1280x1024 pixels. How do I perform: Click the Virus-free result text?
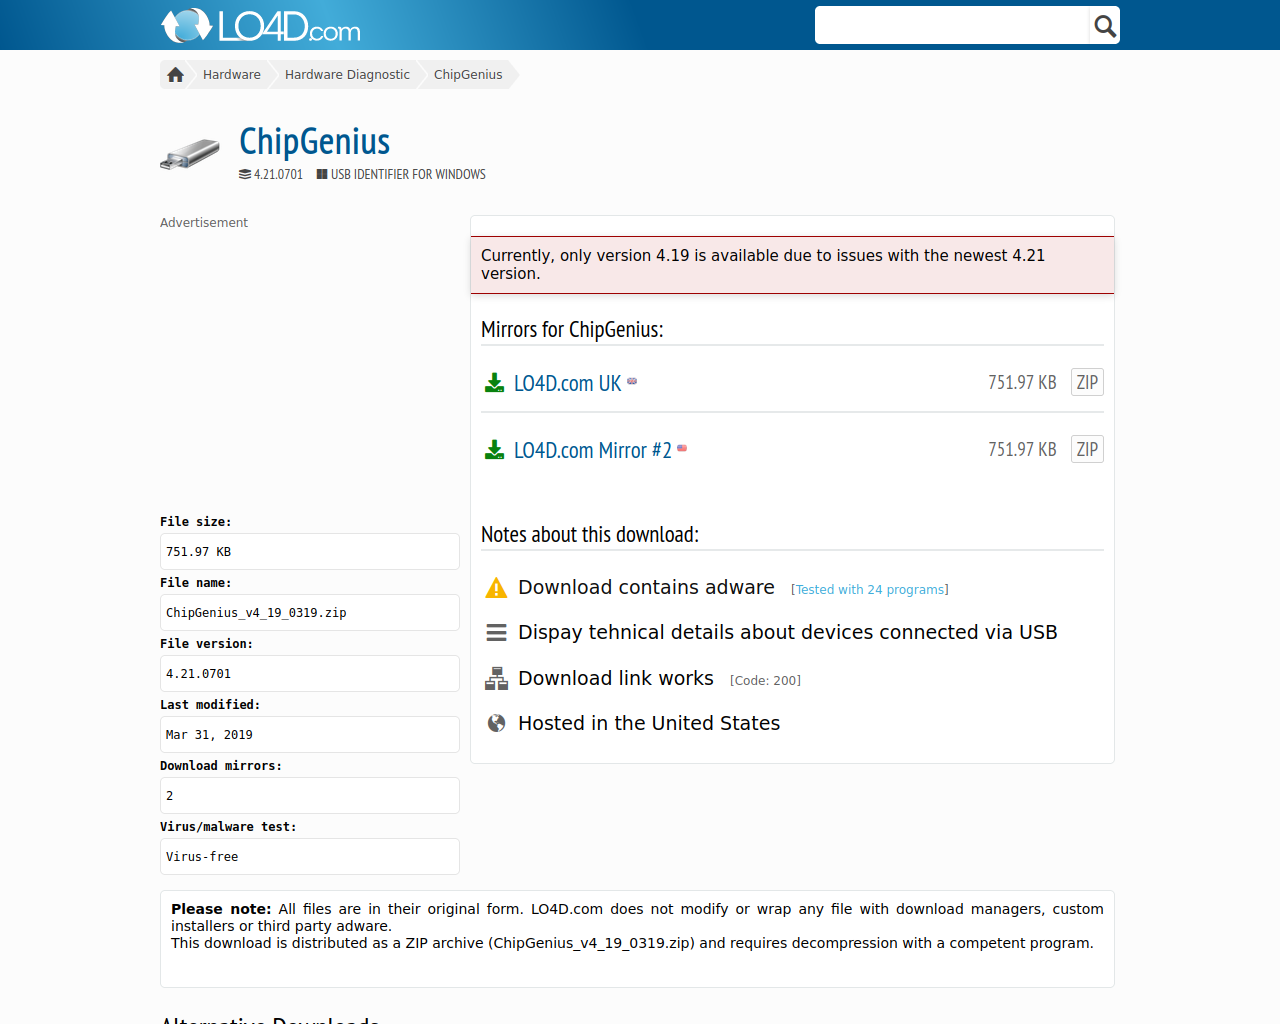(x=202, y=857)
